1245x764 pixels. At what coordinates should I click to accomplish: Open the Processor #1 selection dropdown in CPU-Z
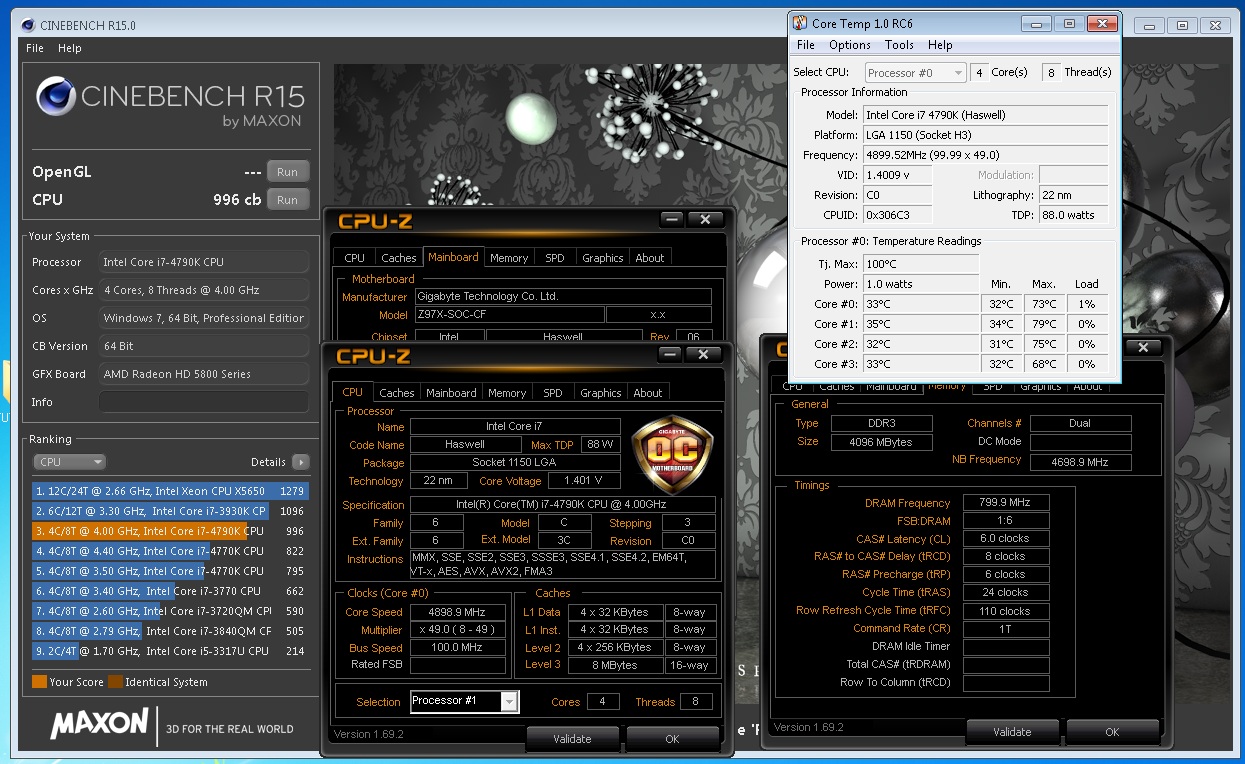464,701
